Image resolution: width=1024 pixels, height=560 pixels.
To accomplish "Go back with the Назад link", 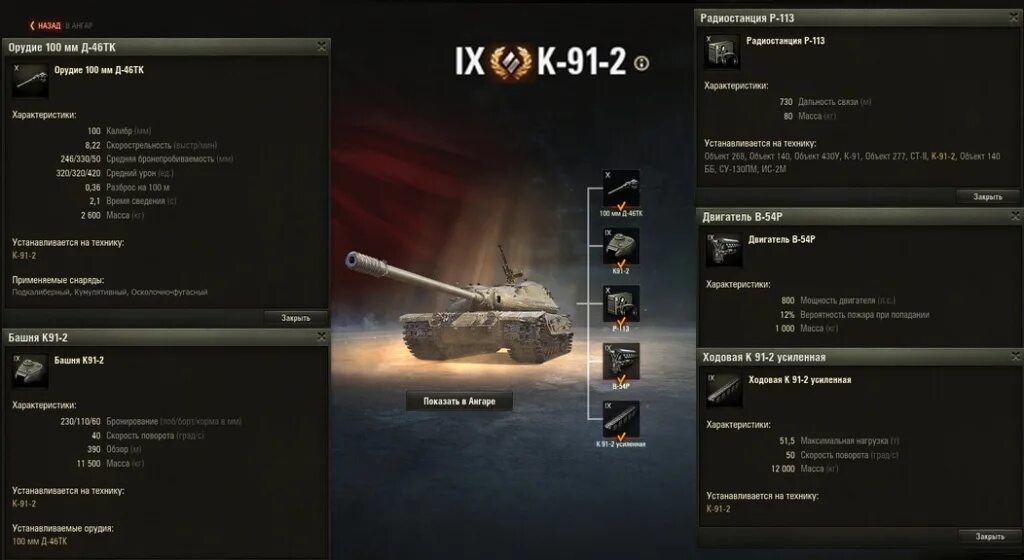I will [x=45, y=25].
